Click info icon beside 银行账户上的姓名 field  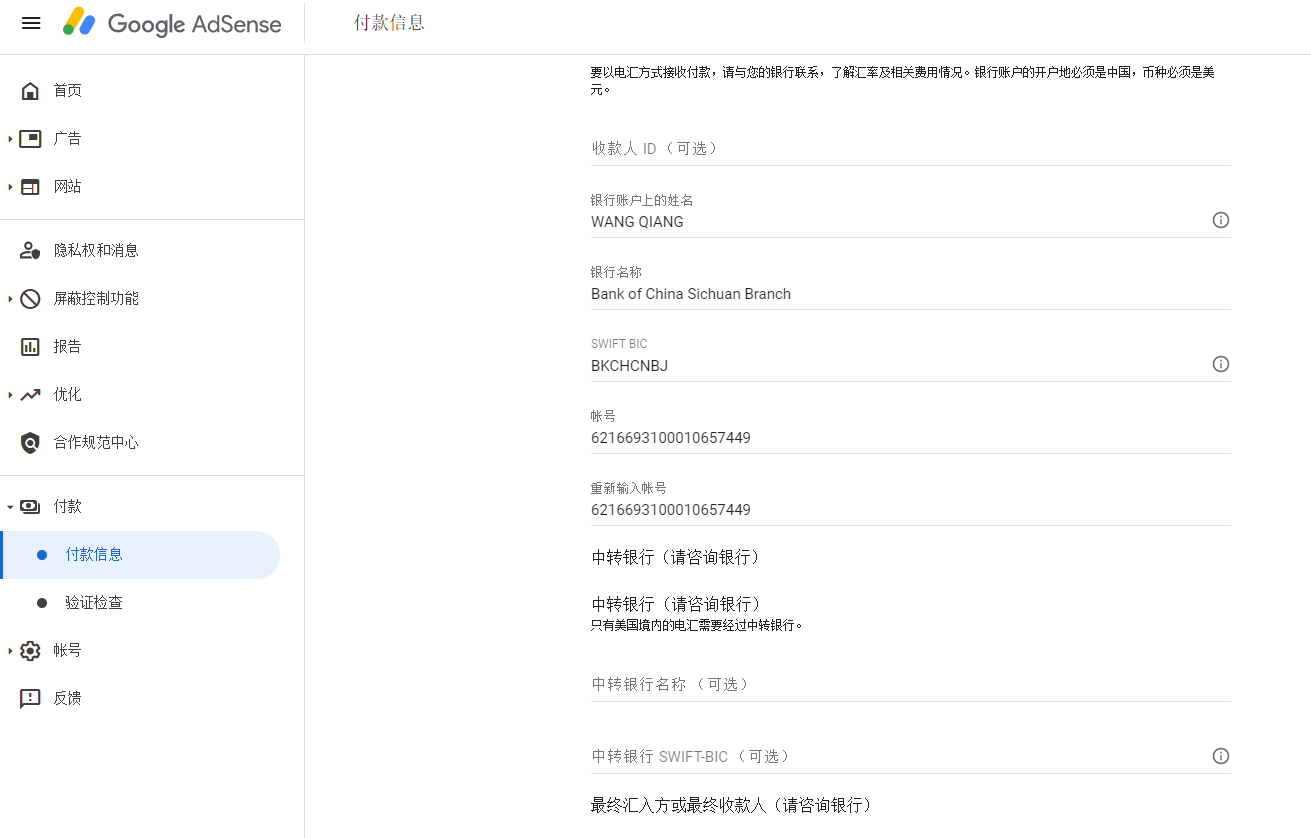coord(1220,220)
